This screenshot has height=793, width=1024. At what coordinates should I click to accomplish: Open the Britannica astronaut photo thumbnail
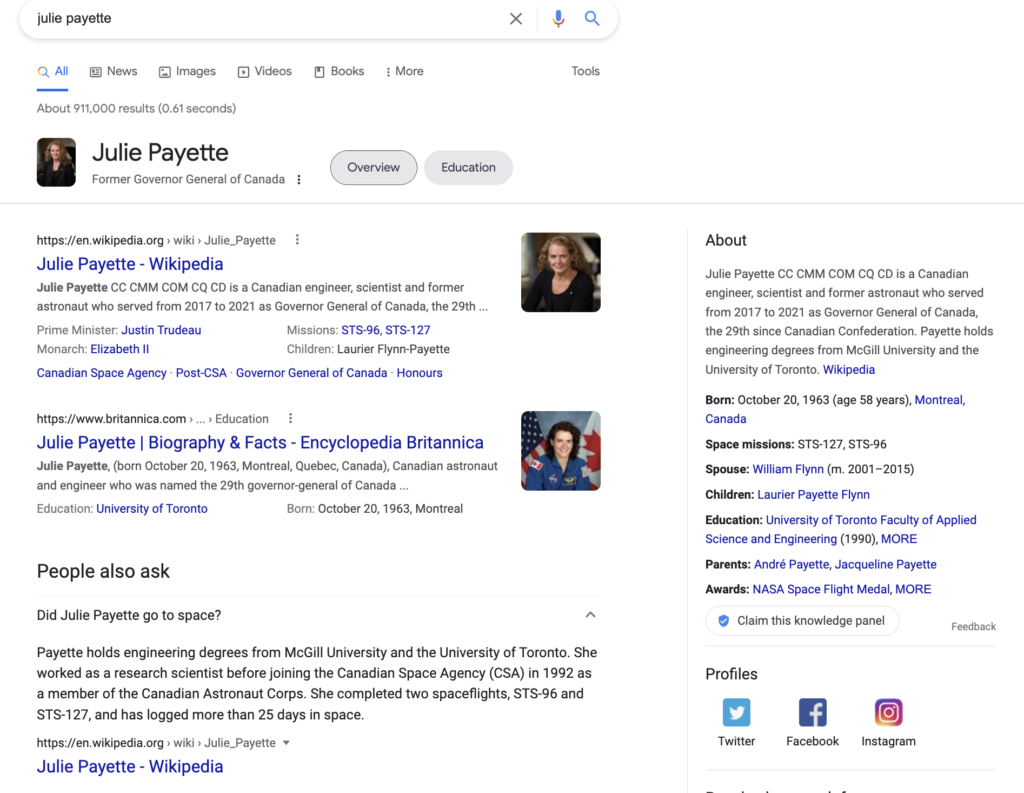pyautogui.click(x=560, y=451)
